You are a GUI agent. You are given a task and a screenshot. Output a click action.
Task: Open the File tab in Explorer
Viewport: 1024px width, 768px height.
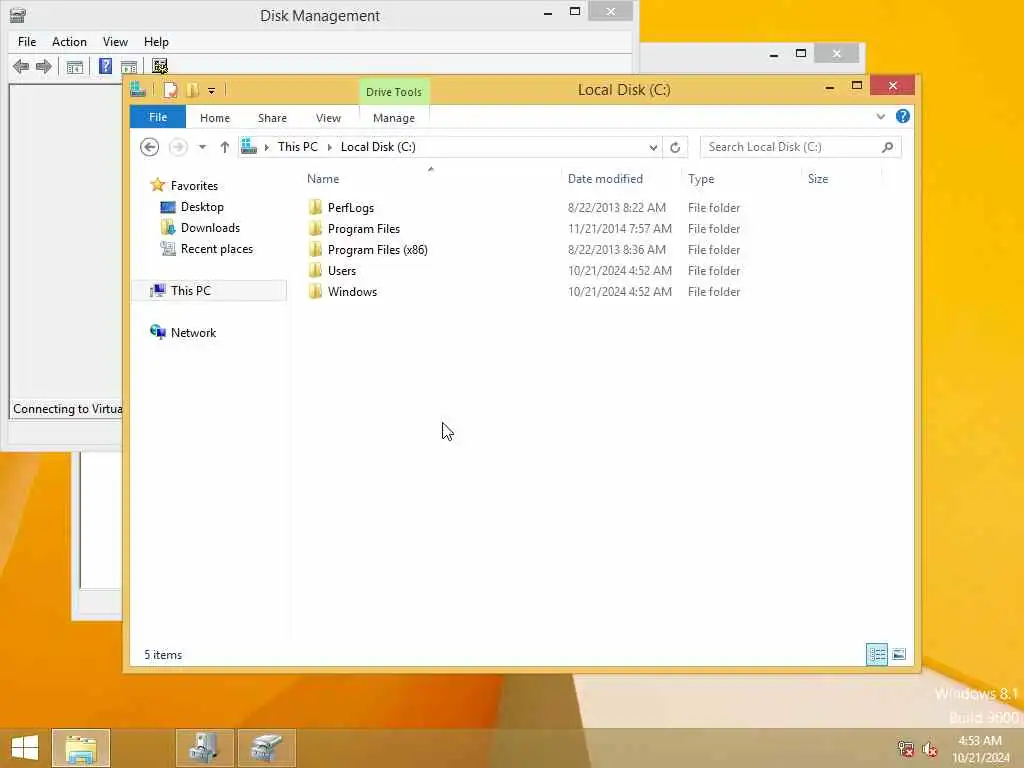158,117
